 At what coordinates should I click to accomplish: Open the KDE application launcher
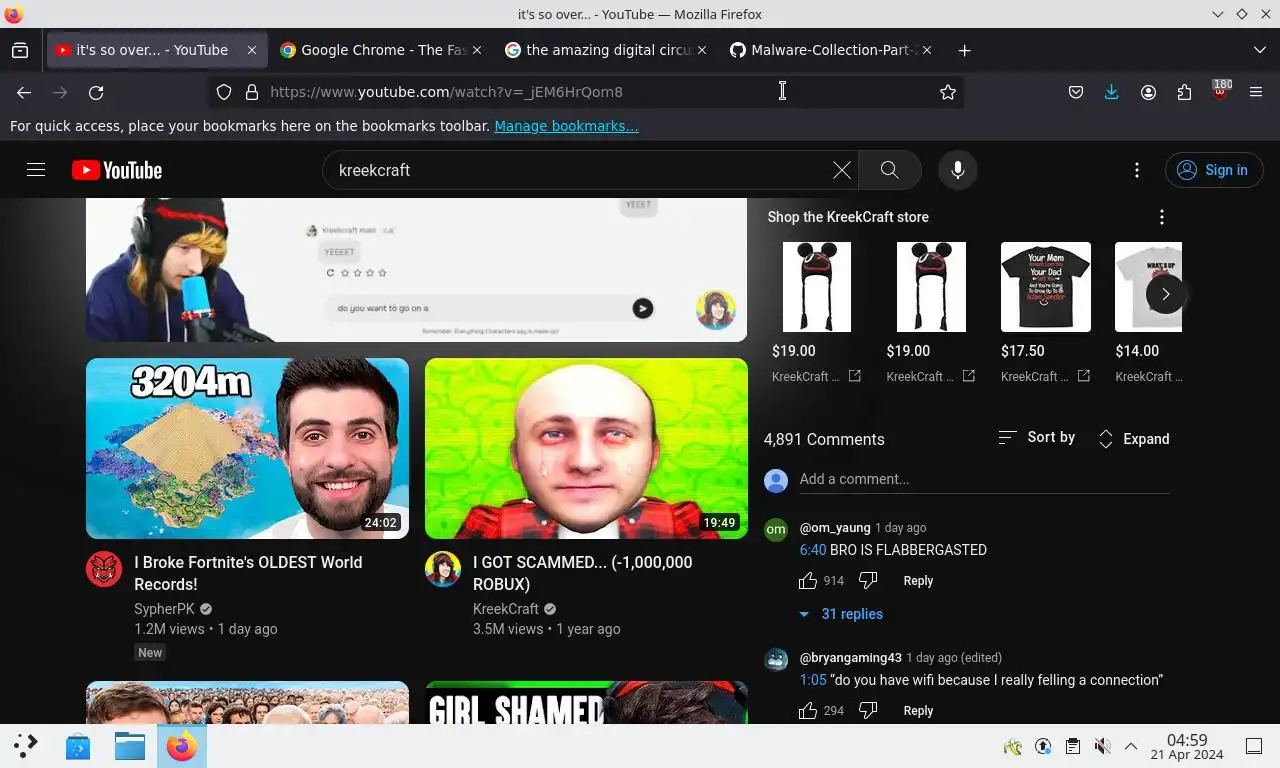[x=26, y=746]
